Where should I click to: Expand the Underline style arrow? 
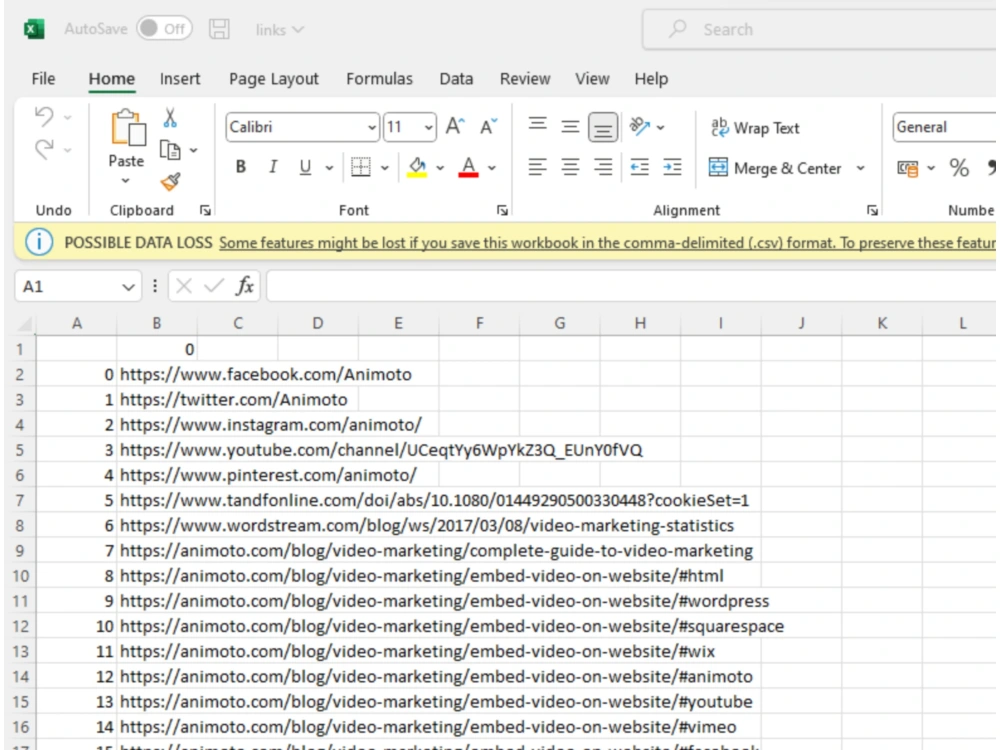point(329,168)
